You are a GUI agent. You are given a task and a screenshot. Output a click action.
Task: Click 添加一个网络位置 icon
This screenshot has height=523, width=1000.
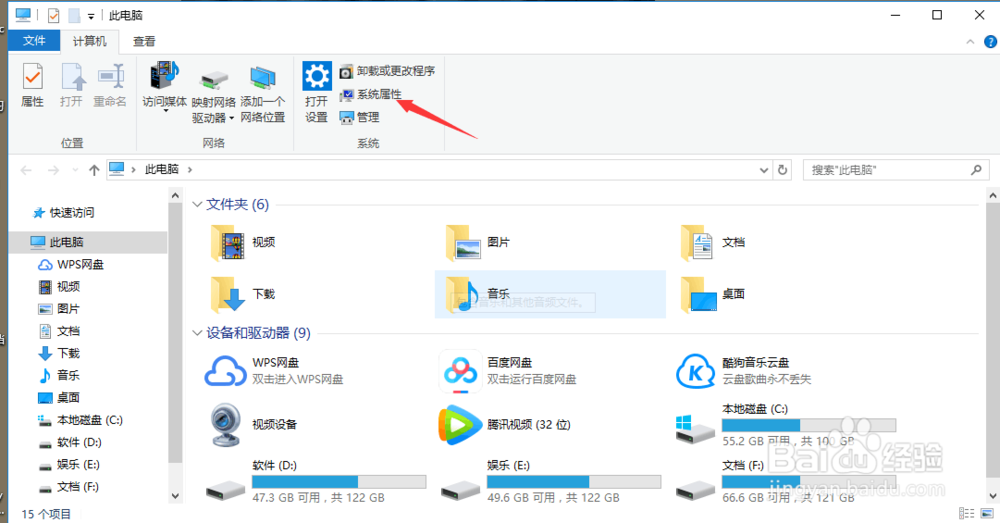coord(263,78)
